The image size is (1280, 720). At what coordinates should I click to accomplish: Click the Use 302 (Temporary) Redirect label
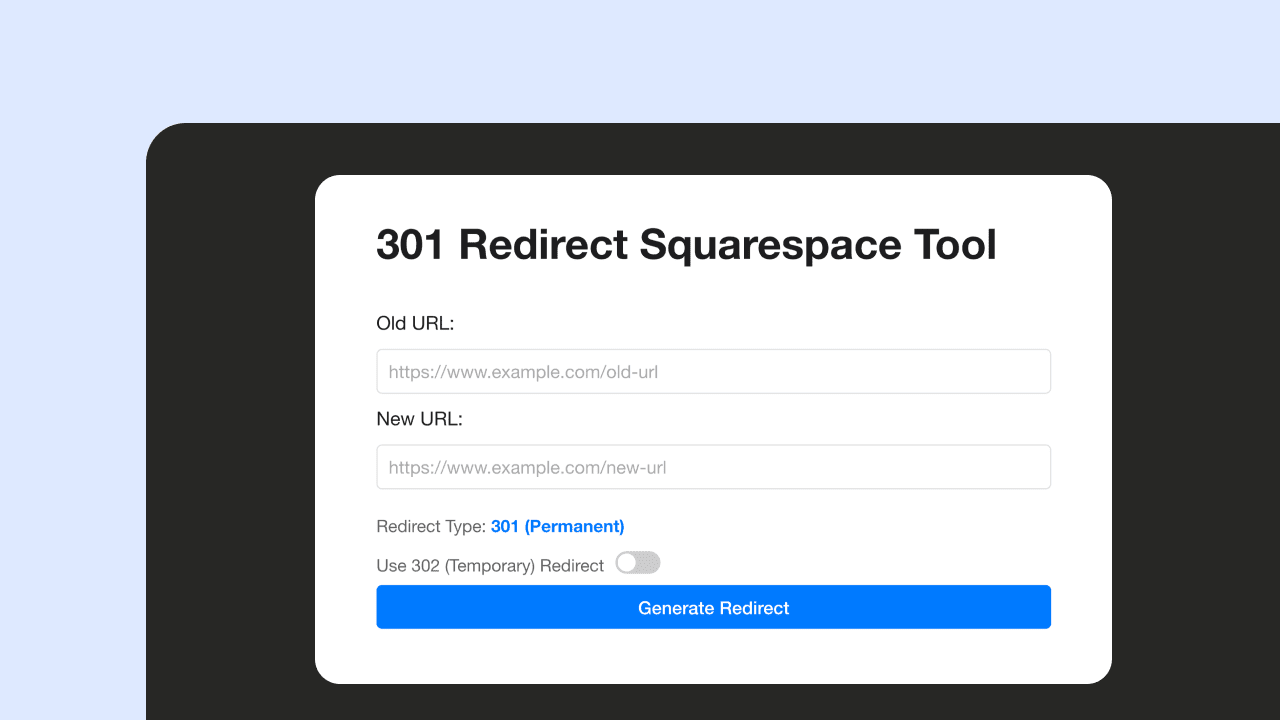(x=490, y=565)
